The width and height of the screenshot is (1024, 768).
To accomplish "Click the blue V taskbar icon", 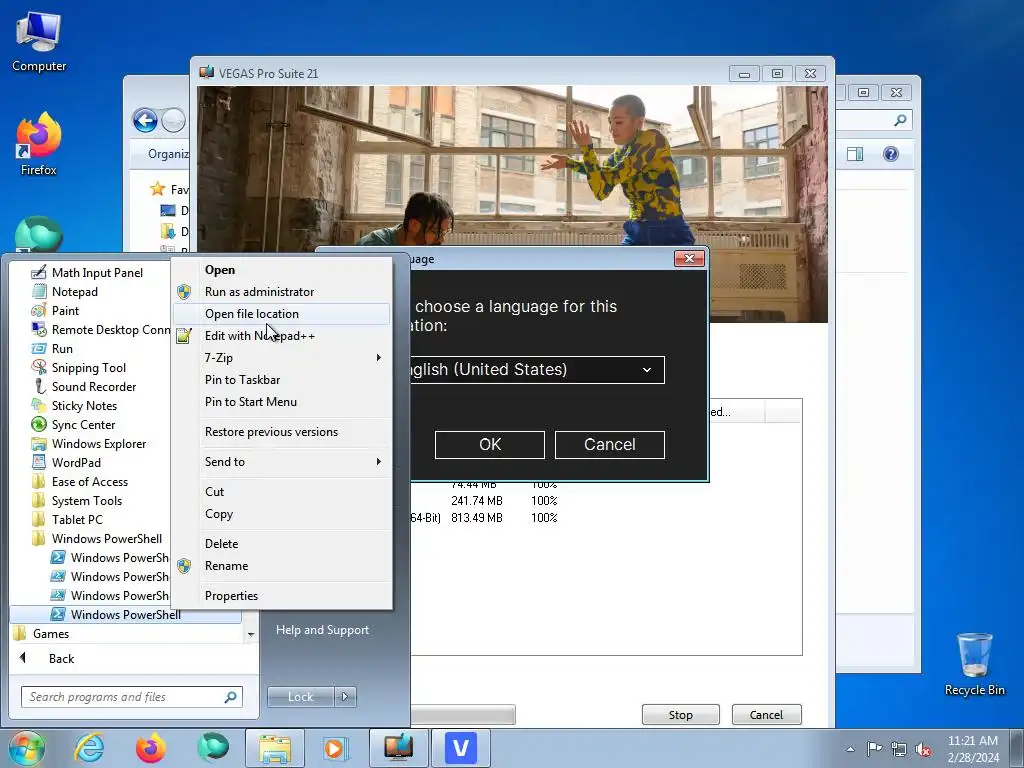I will [x=460, y=748].
